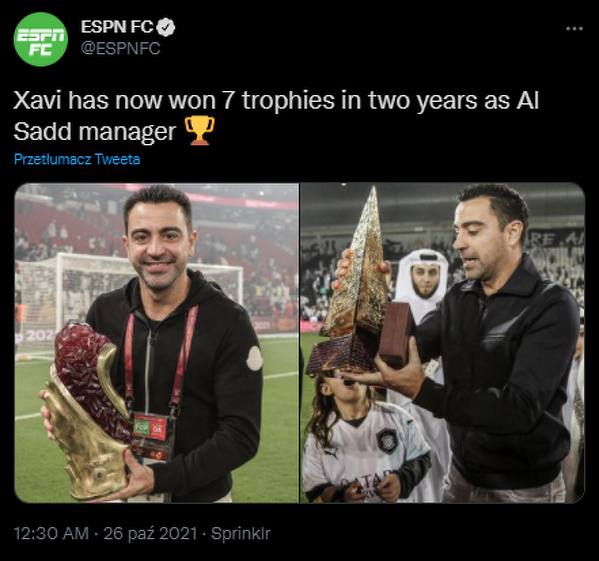Click the golden boot trophy in left photo

[x=89, y=411]
